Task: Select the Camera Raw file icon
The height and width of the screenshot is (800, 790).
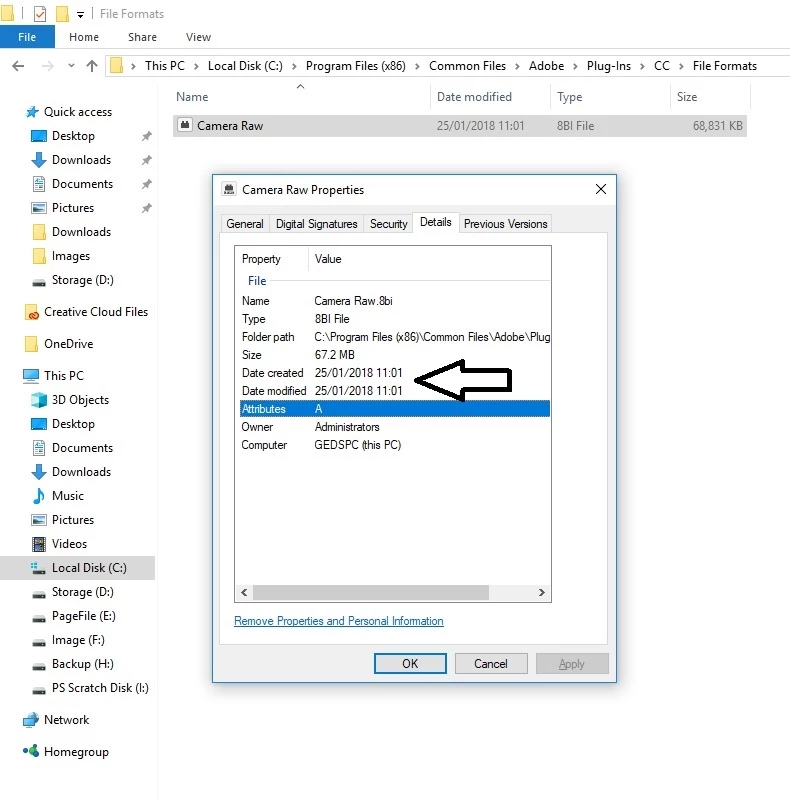Action: 185,126
